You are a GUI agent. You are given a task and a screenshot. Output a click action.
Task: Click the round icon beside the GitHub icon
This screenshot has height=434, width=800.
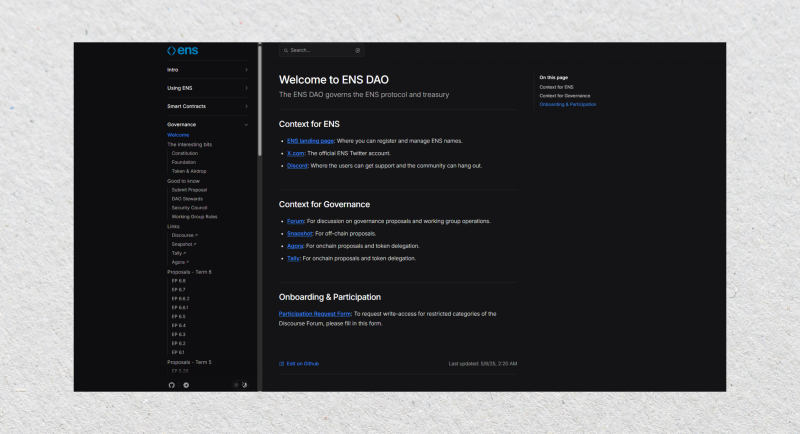pyautogui.click(x=186, y=385)
